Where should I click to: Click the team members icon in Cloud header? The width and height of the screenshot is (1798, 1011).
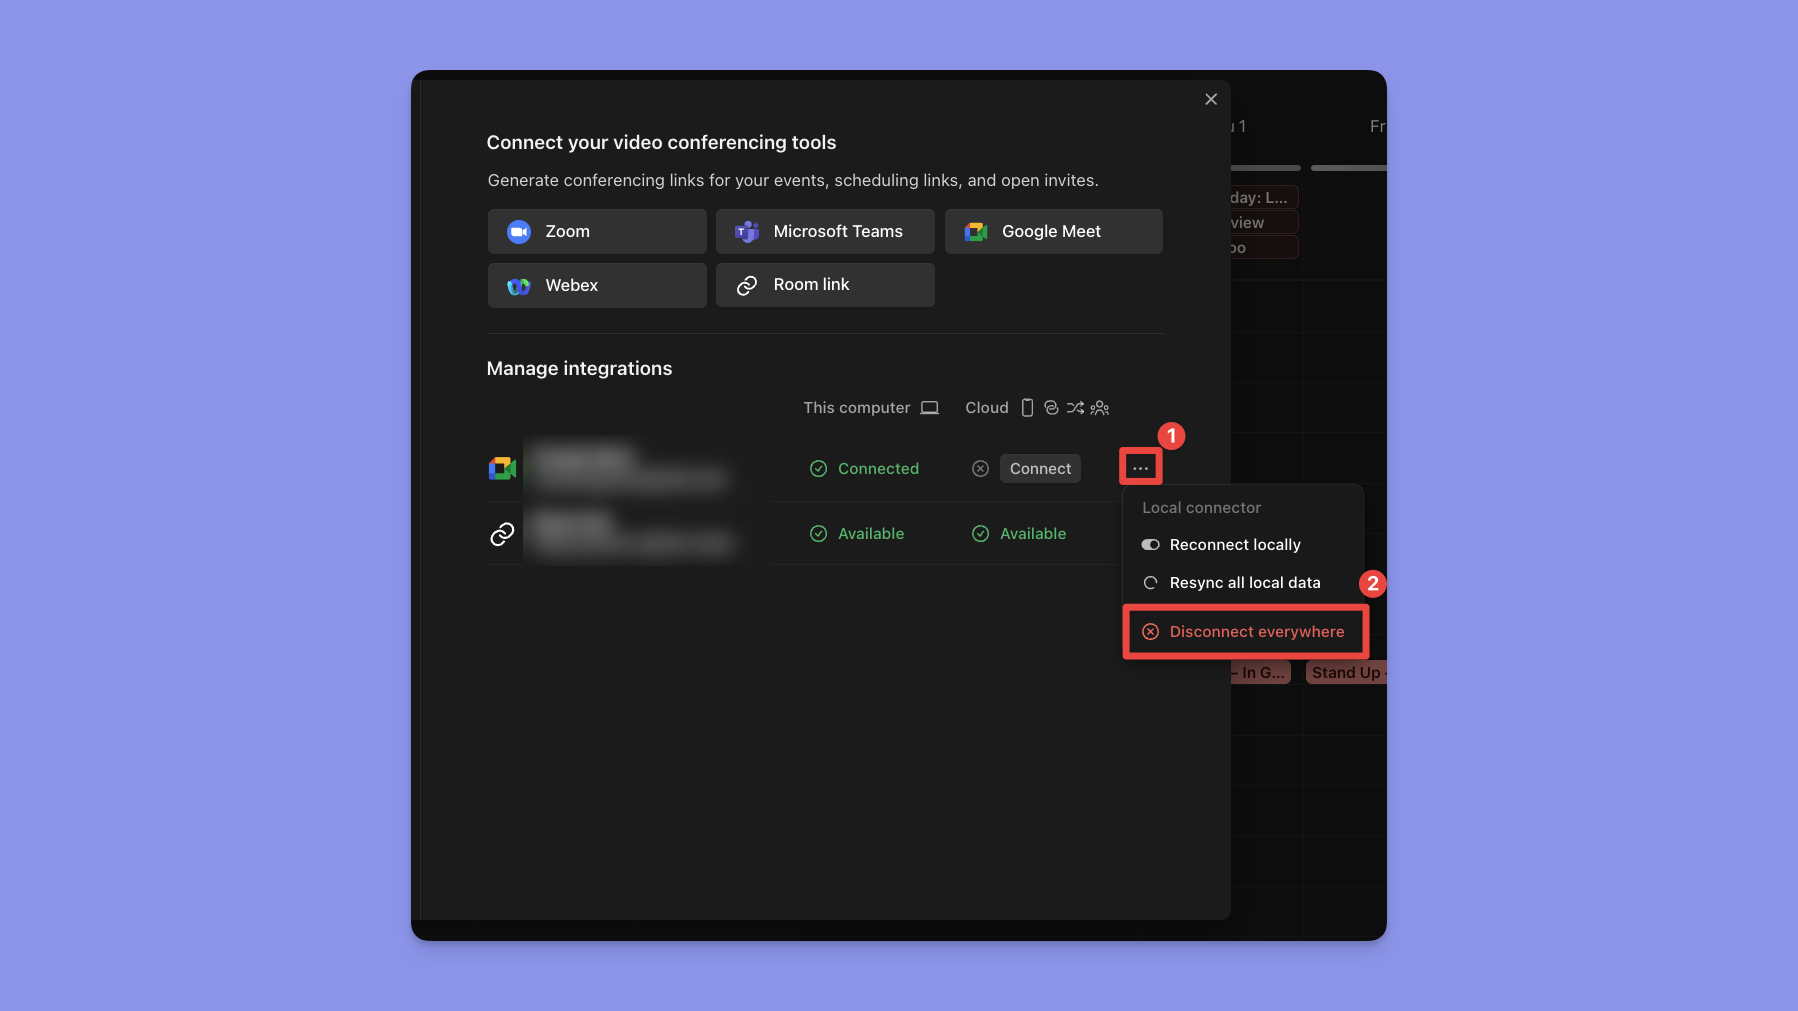1100,408
